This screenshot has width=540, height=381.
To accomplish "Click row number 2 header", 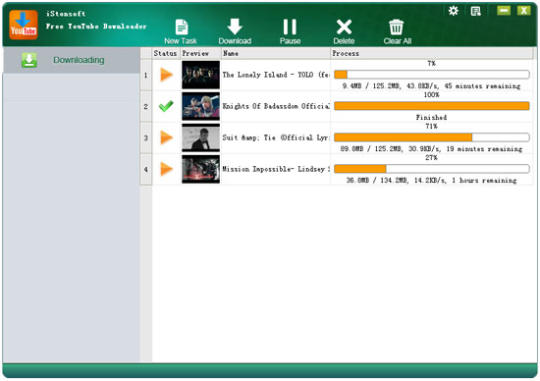I will click(x=146, y=106).
